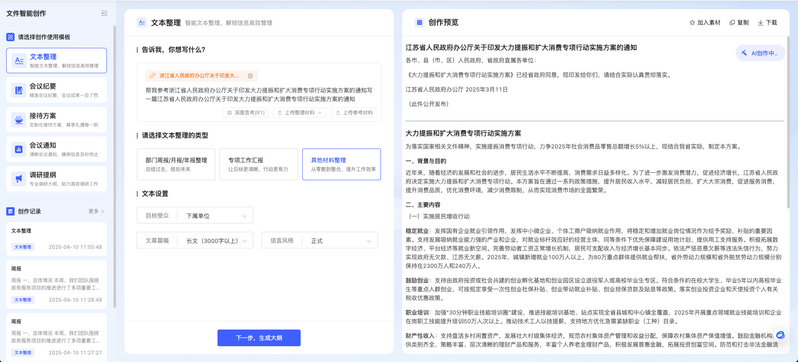798x362 pixels.
Task: Open the 文章篇幅 dropdown
Action: point(195,240)
